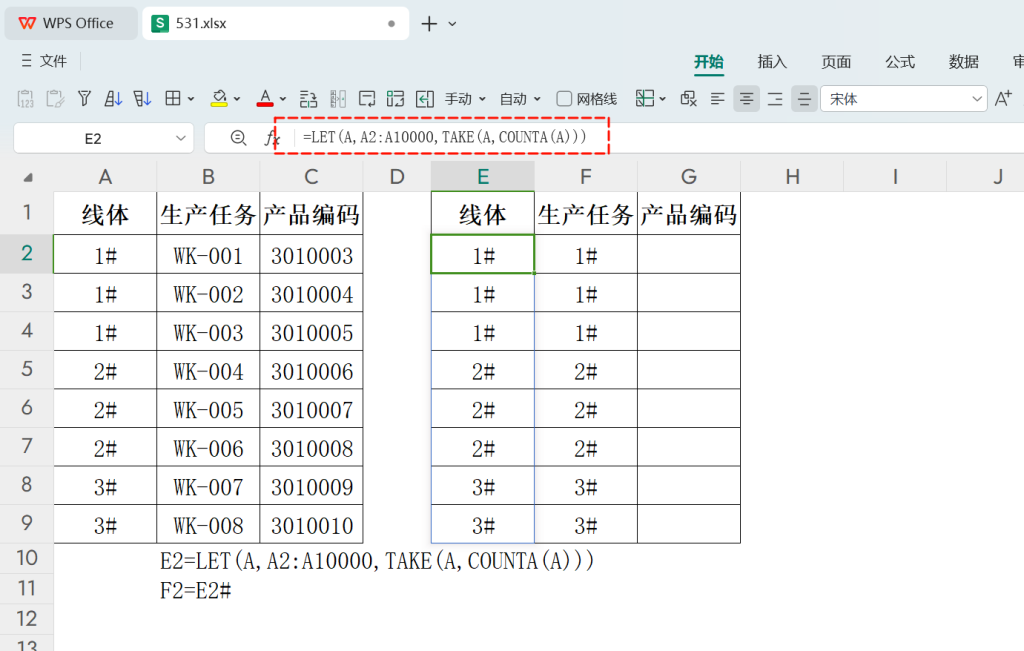Click the E2=LET formula text in row 10
Viewport: 1024px width, 651px height.
(x=377, y=560)
